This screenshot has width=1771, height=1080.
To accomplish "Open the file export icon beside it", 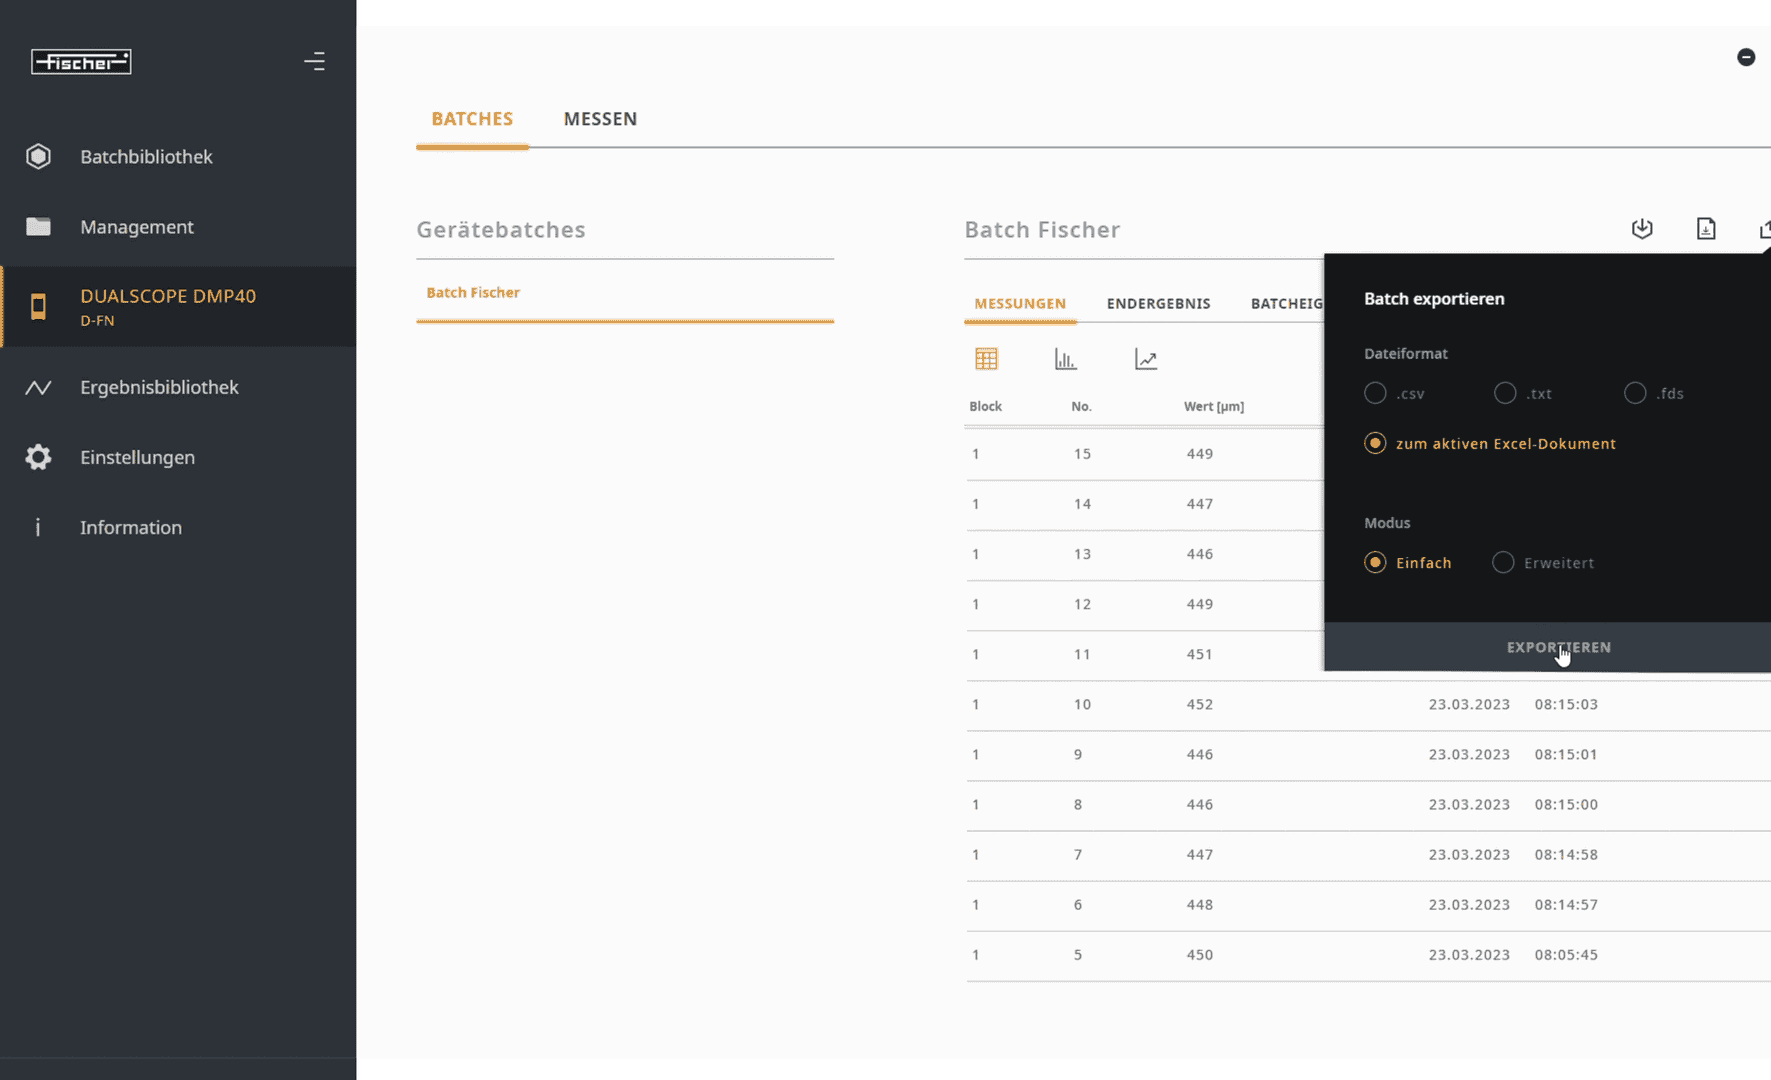I will (x=1706, y=228).
